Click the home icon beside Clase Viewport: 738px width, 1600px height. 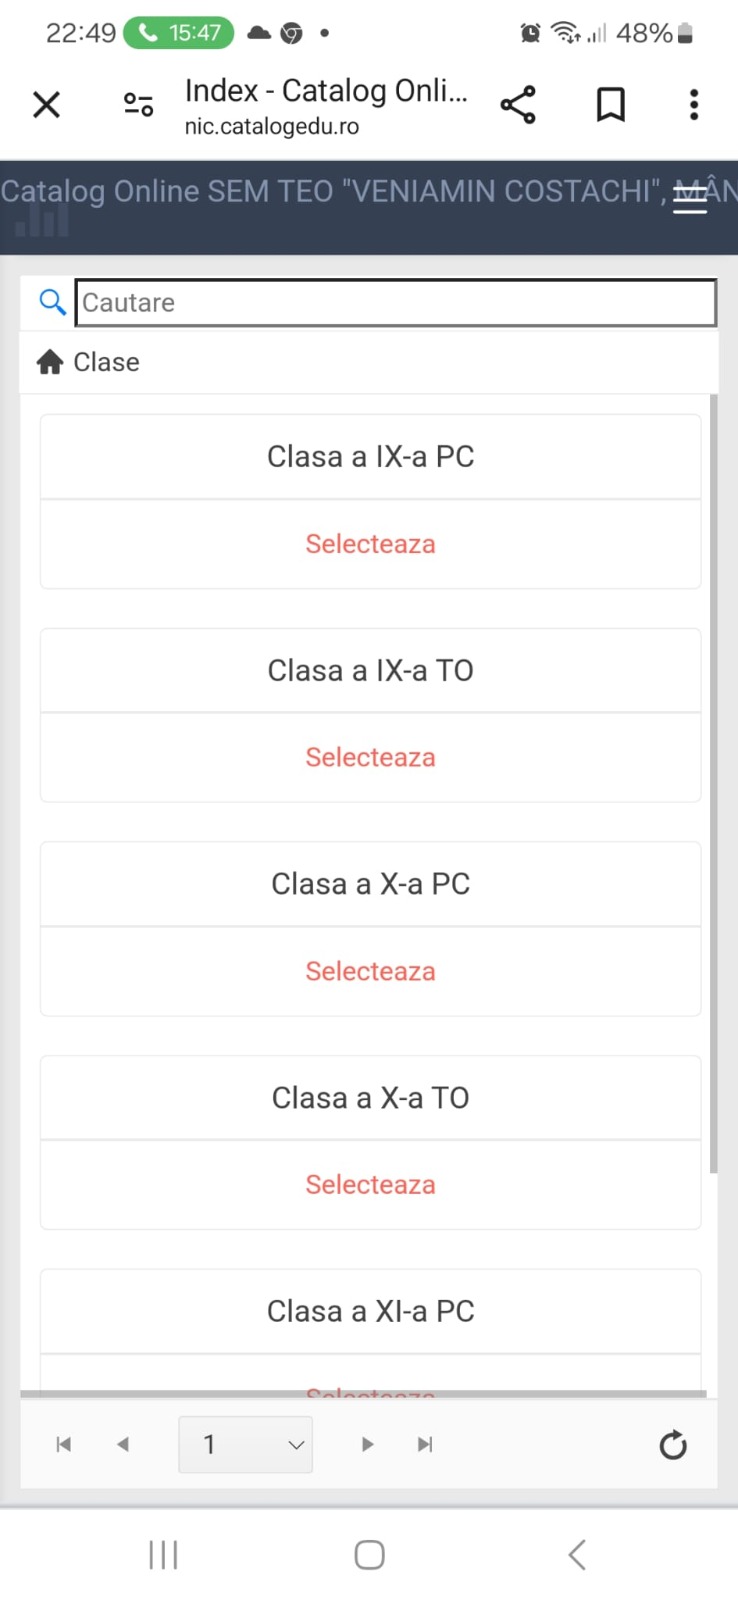50,362
